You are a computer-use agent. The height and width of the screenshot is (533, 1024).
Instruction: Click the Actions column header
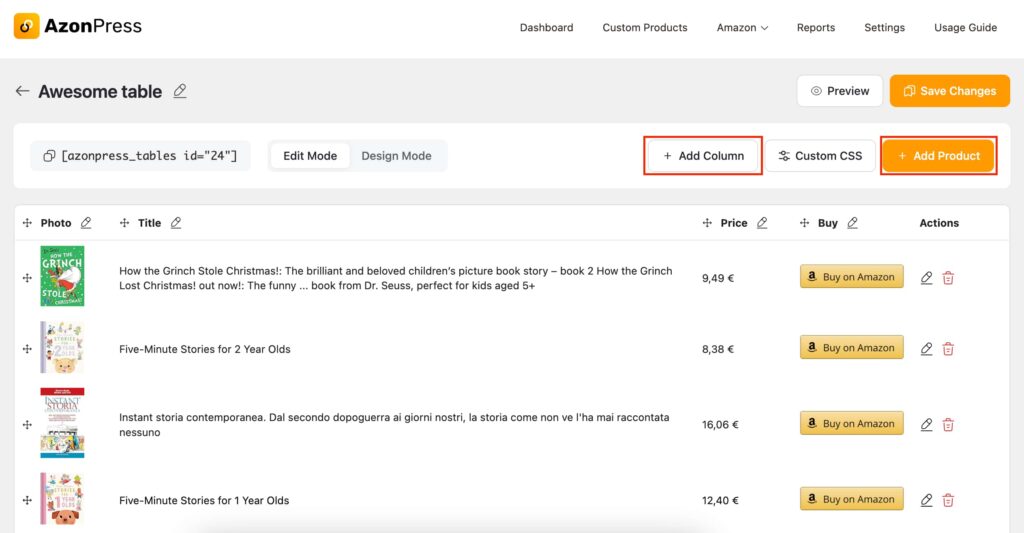pos(939,223)
